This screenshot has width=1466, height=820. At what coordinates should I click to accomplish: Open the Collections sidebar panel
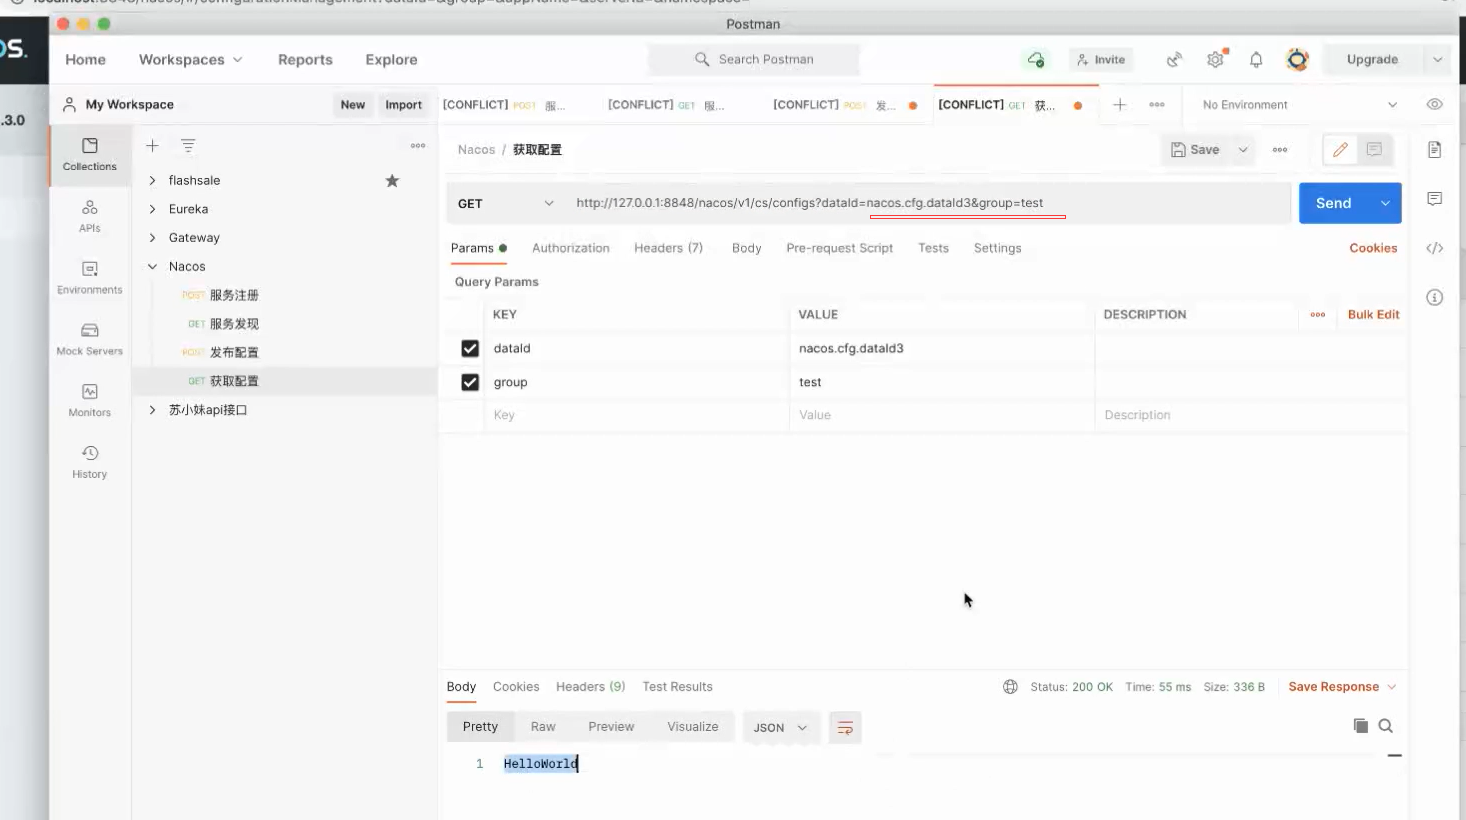pos(90,154)
